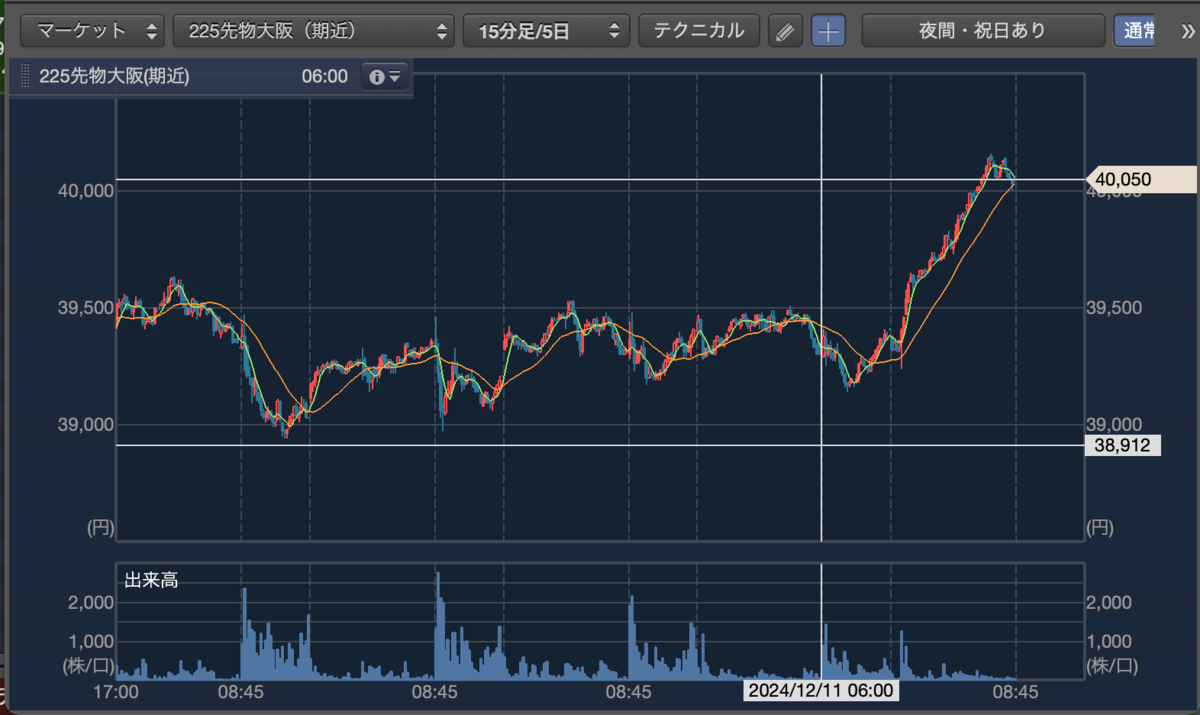Click the 40,050 current price tag
Image resolution: width=1200 pixels, height=715 pixels.
pos(1140,180)
